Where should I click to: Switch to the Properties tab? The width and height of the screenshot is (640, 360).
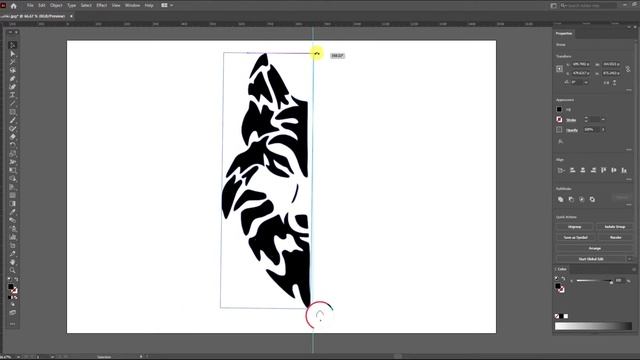[564, 33]
